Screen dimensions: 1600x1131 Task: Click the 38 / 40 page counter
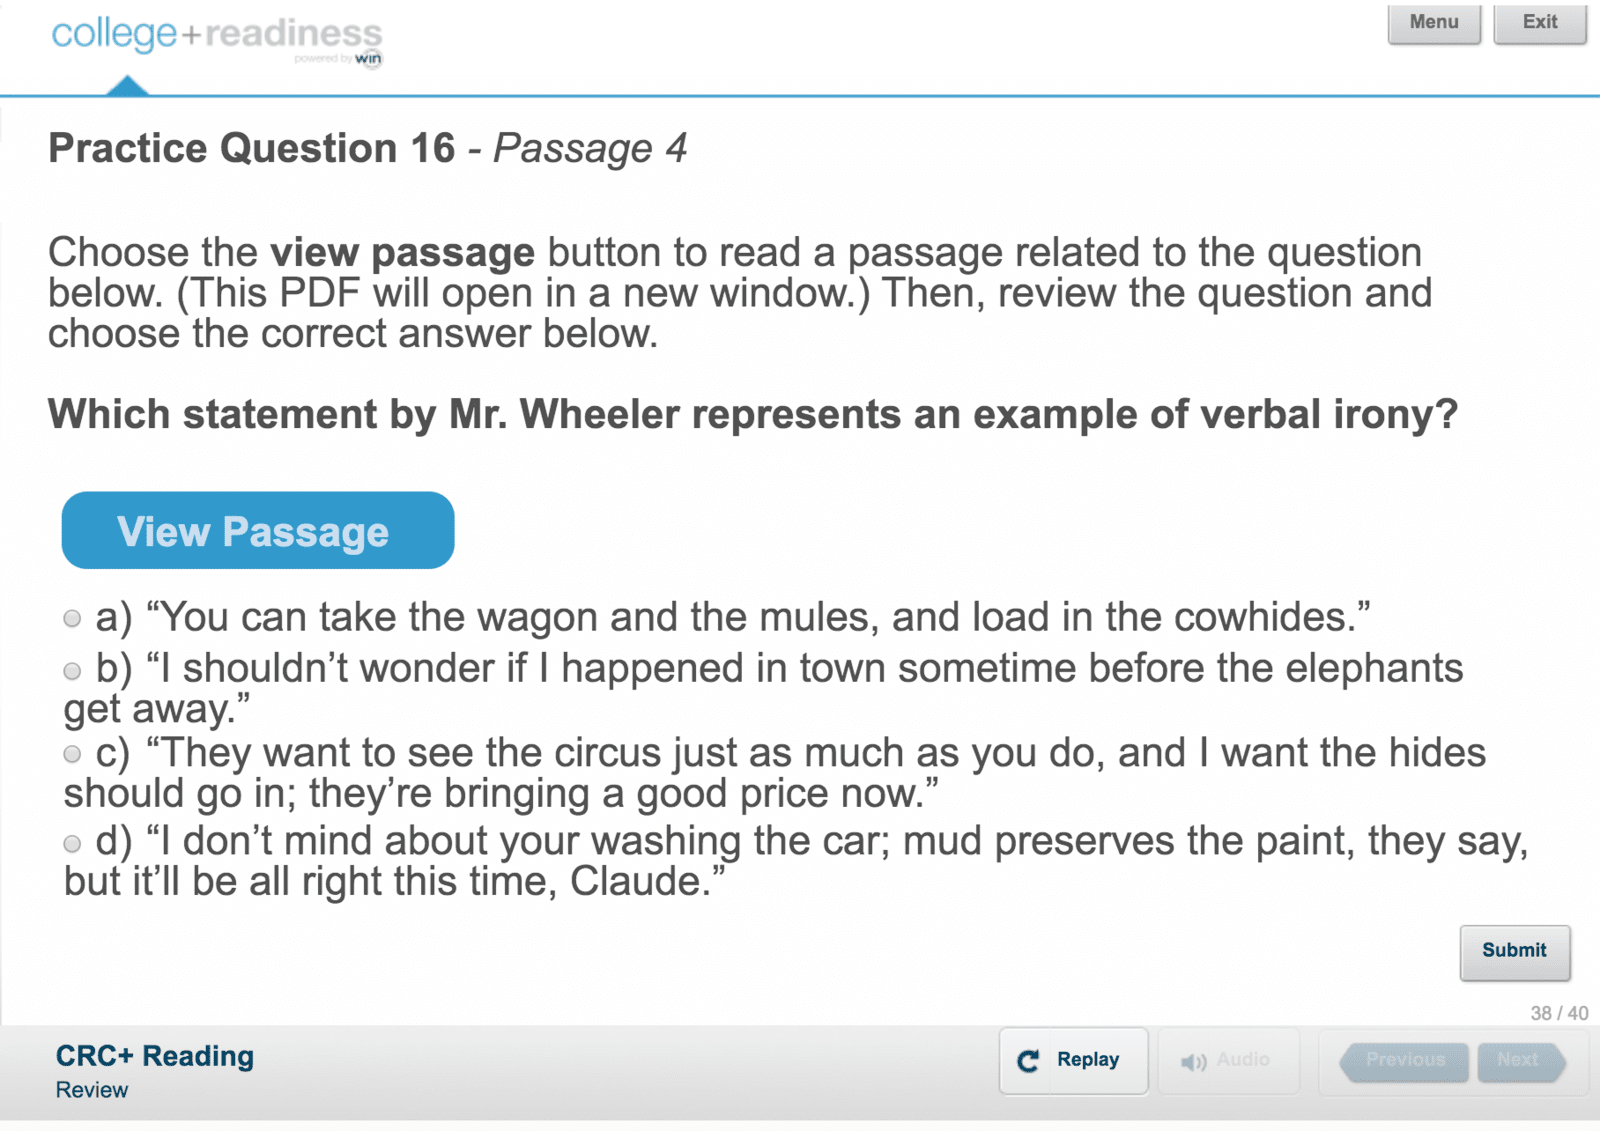[x=1559, y=1013]
